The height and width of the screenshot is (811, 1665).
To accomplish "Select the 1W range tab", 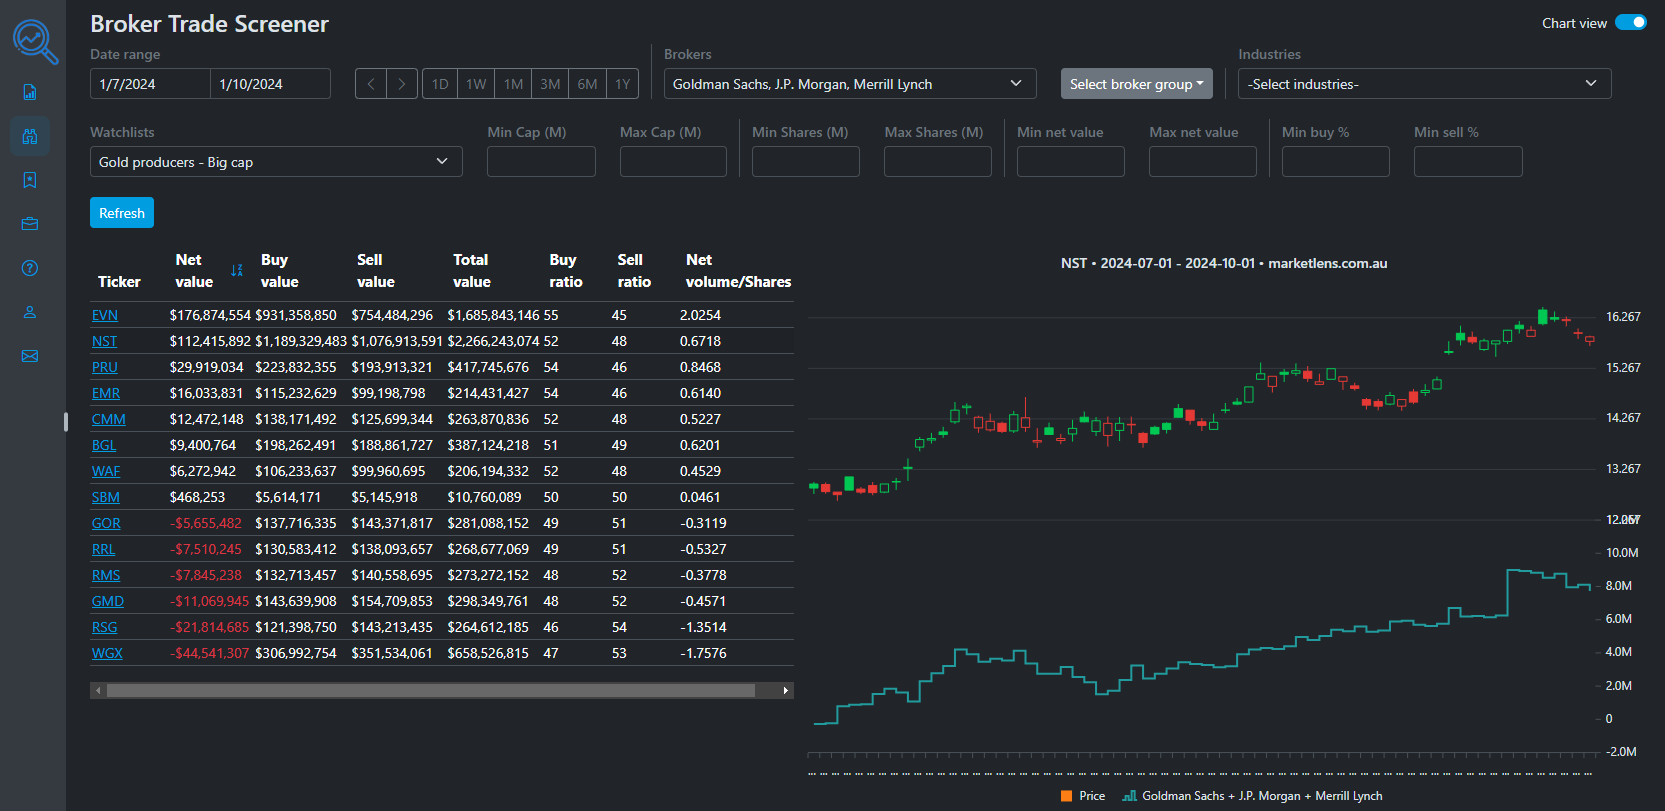I will pyautogui.click(x=476, y=84).
